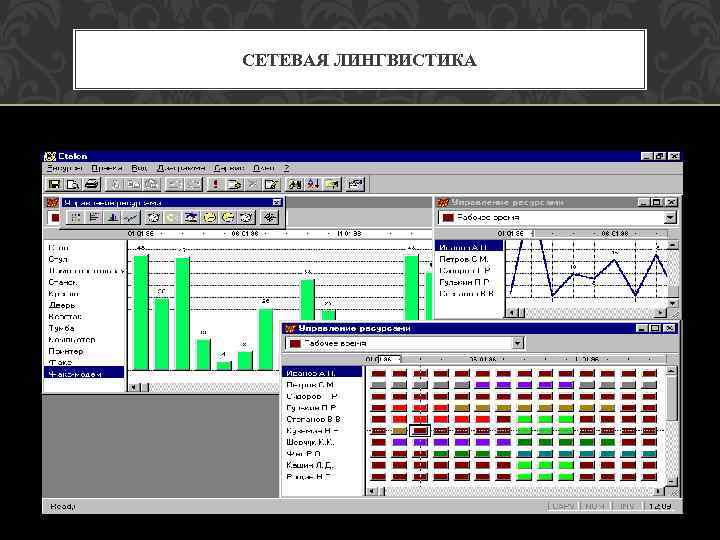This screenshot has height=540, width=720.
Task: Click the binoculars Find icon
Action: [x=294, y=185]
